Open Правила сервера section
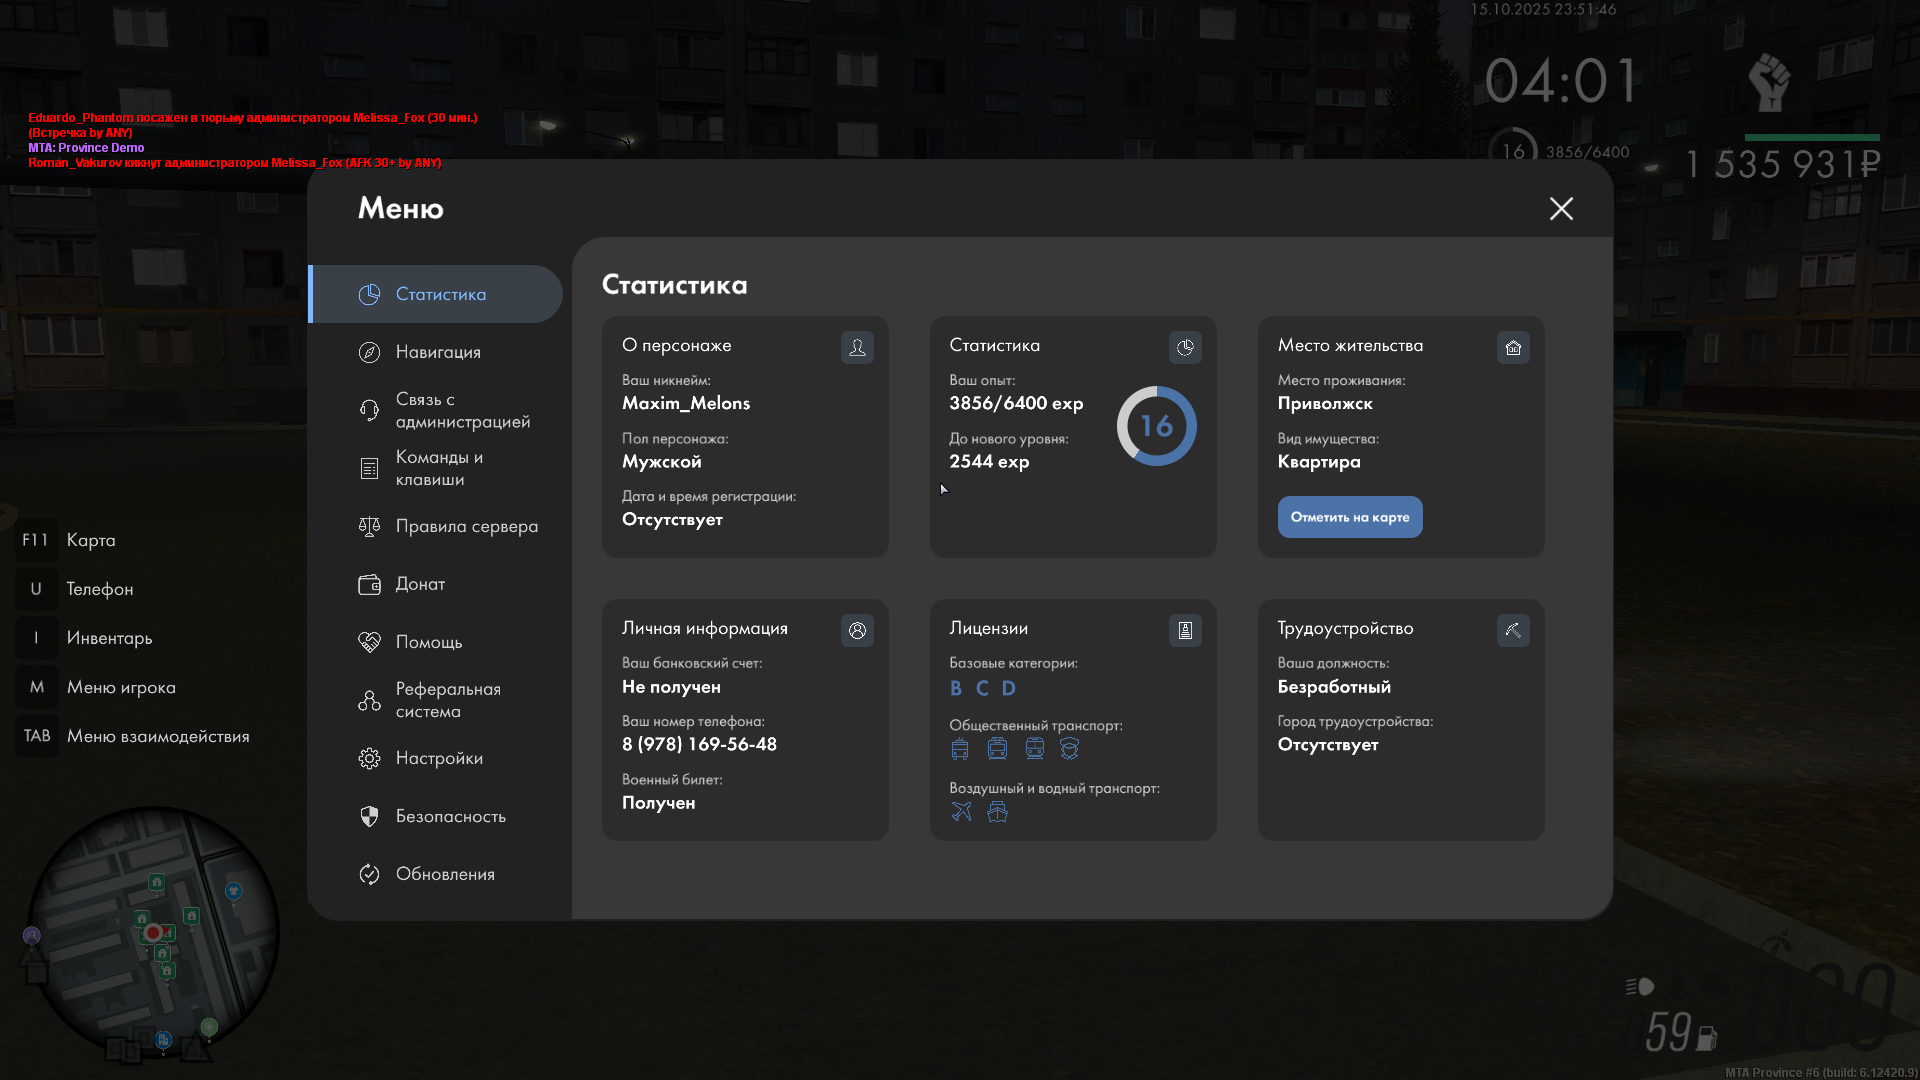 466,526
